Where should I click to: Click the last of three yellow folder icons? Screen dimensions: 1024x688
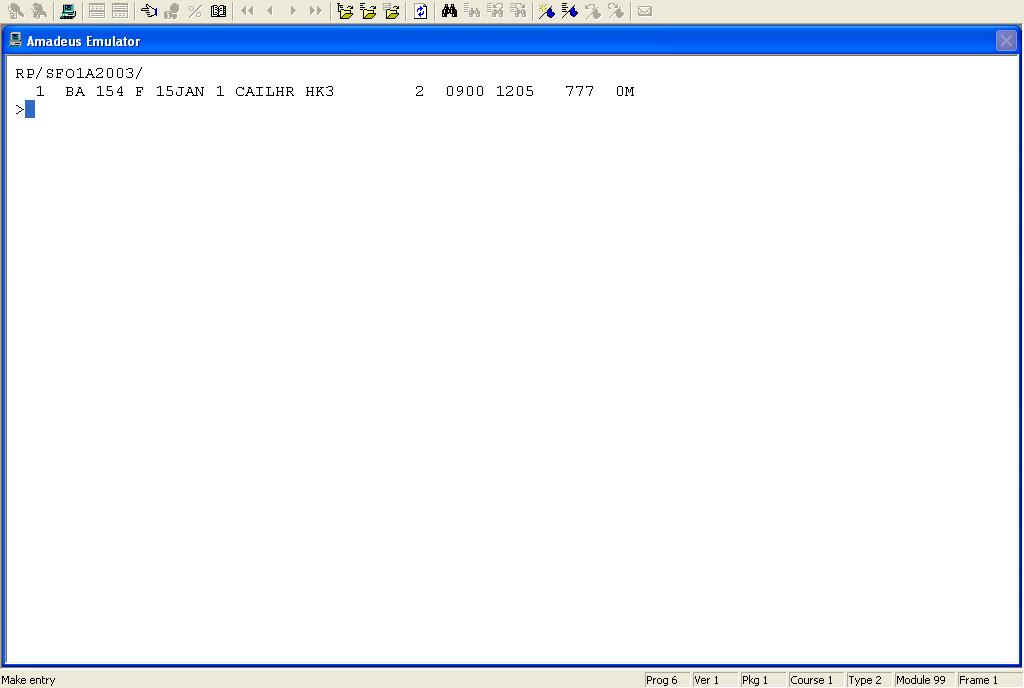click(x=391, y=11)
